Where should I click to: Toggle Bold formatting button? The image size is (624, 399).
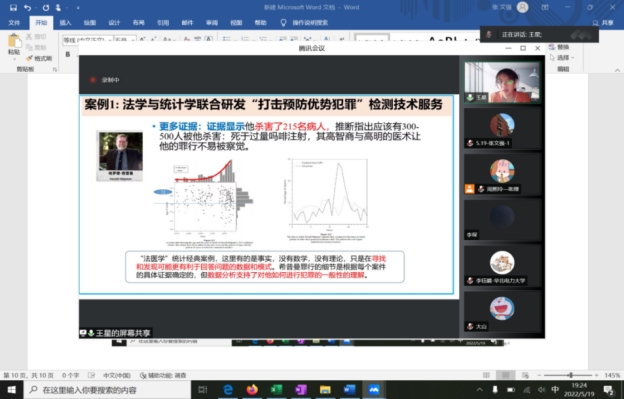point(68,54)
